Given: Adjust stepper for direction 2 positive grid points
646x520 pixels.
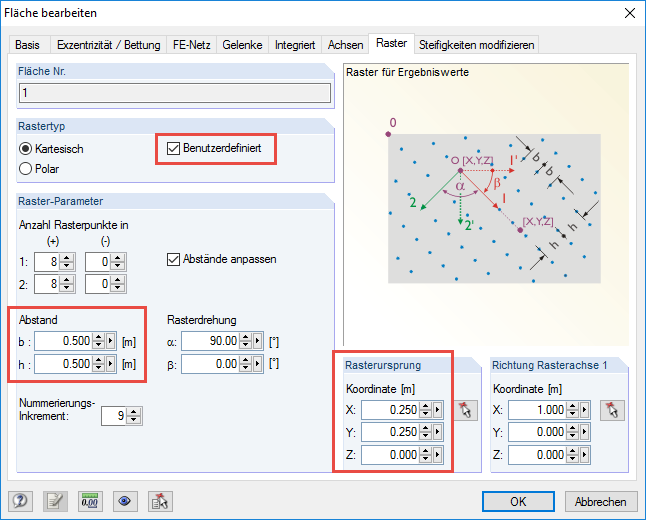Looking at the screenshot, I should pos(67,284).
